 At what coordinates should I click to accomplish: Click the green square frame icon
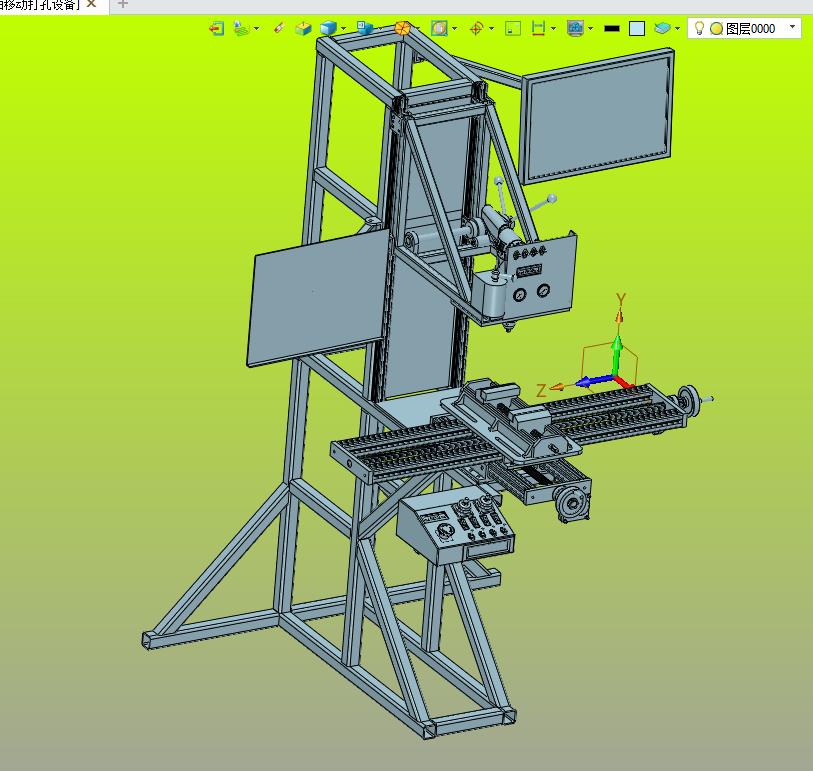pyautogui.click(x=513, y=28)
